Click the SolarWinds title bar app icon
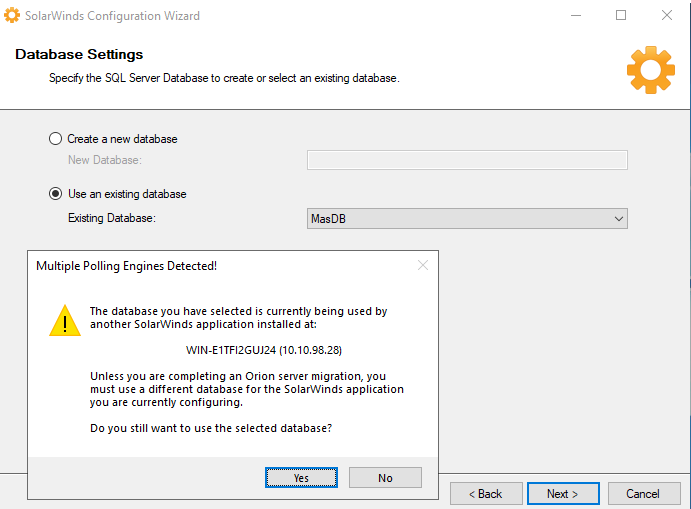The image size is (691, 509). point(12,15)
